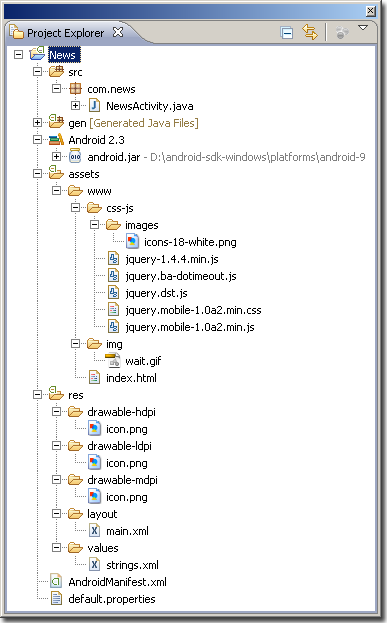387x623 pixels.
Task: Click the grayed working set filter icon
Action: click(342, 33)
